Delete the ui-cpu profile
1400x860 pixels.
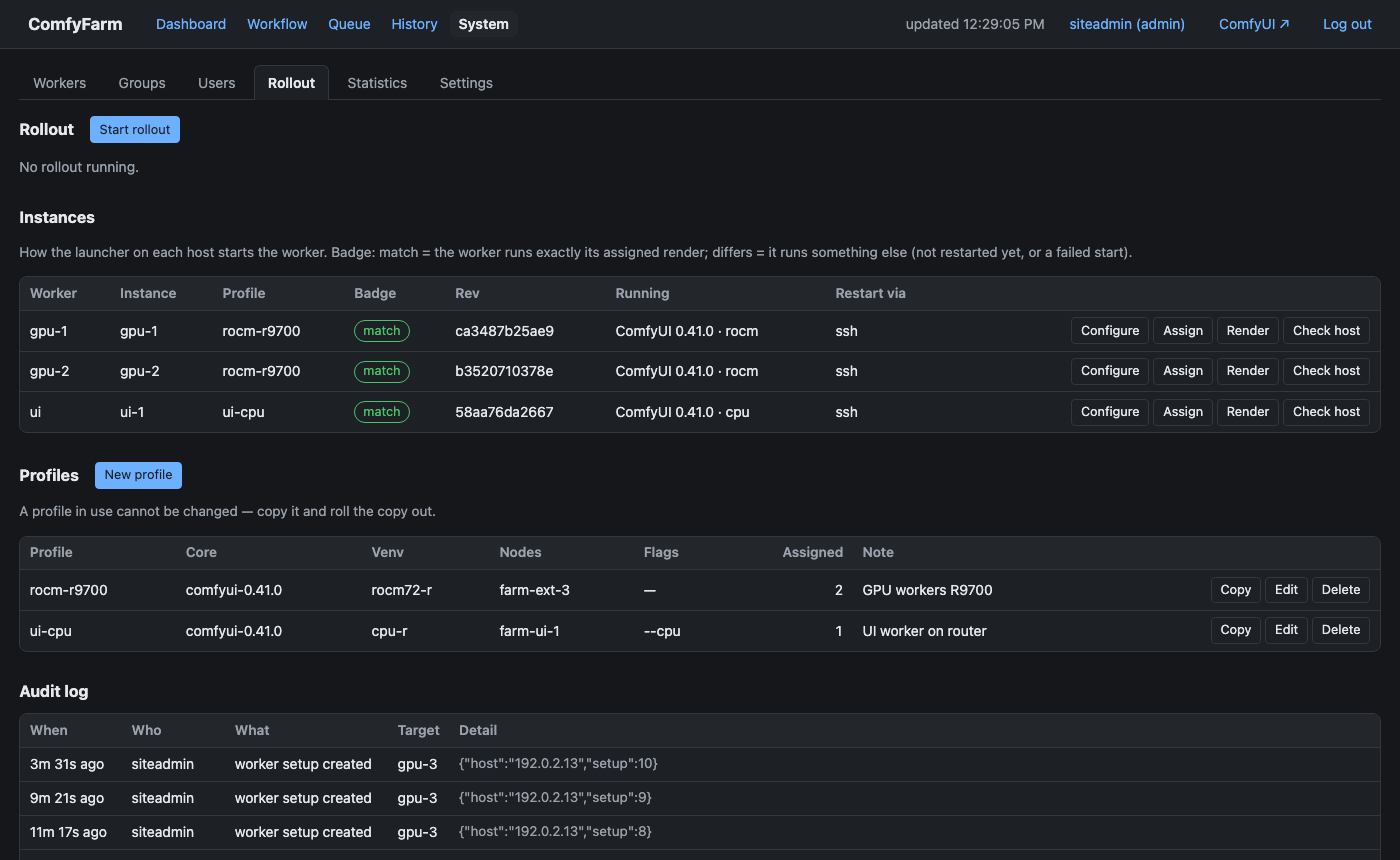1341,630
